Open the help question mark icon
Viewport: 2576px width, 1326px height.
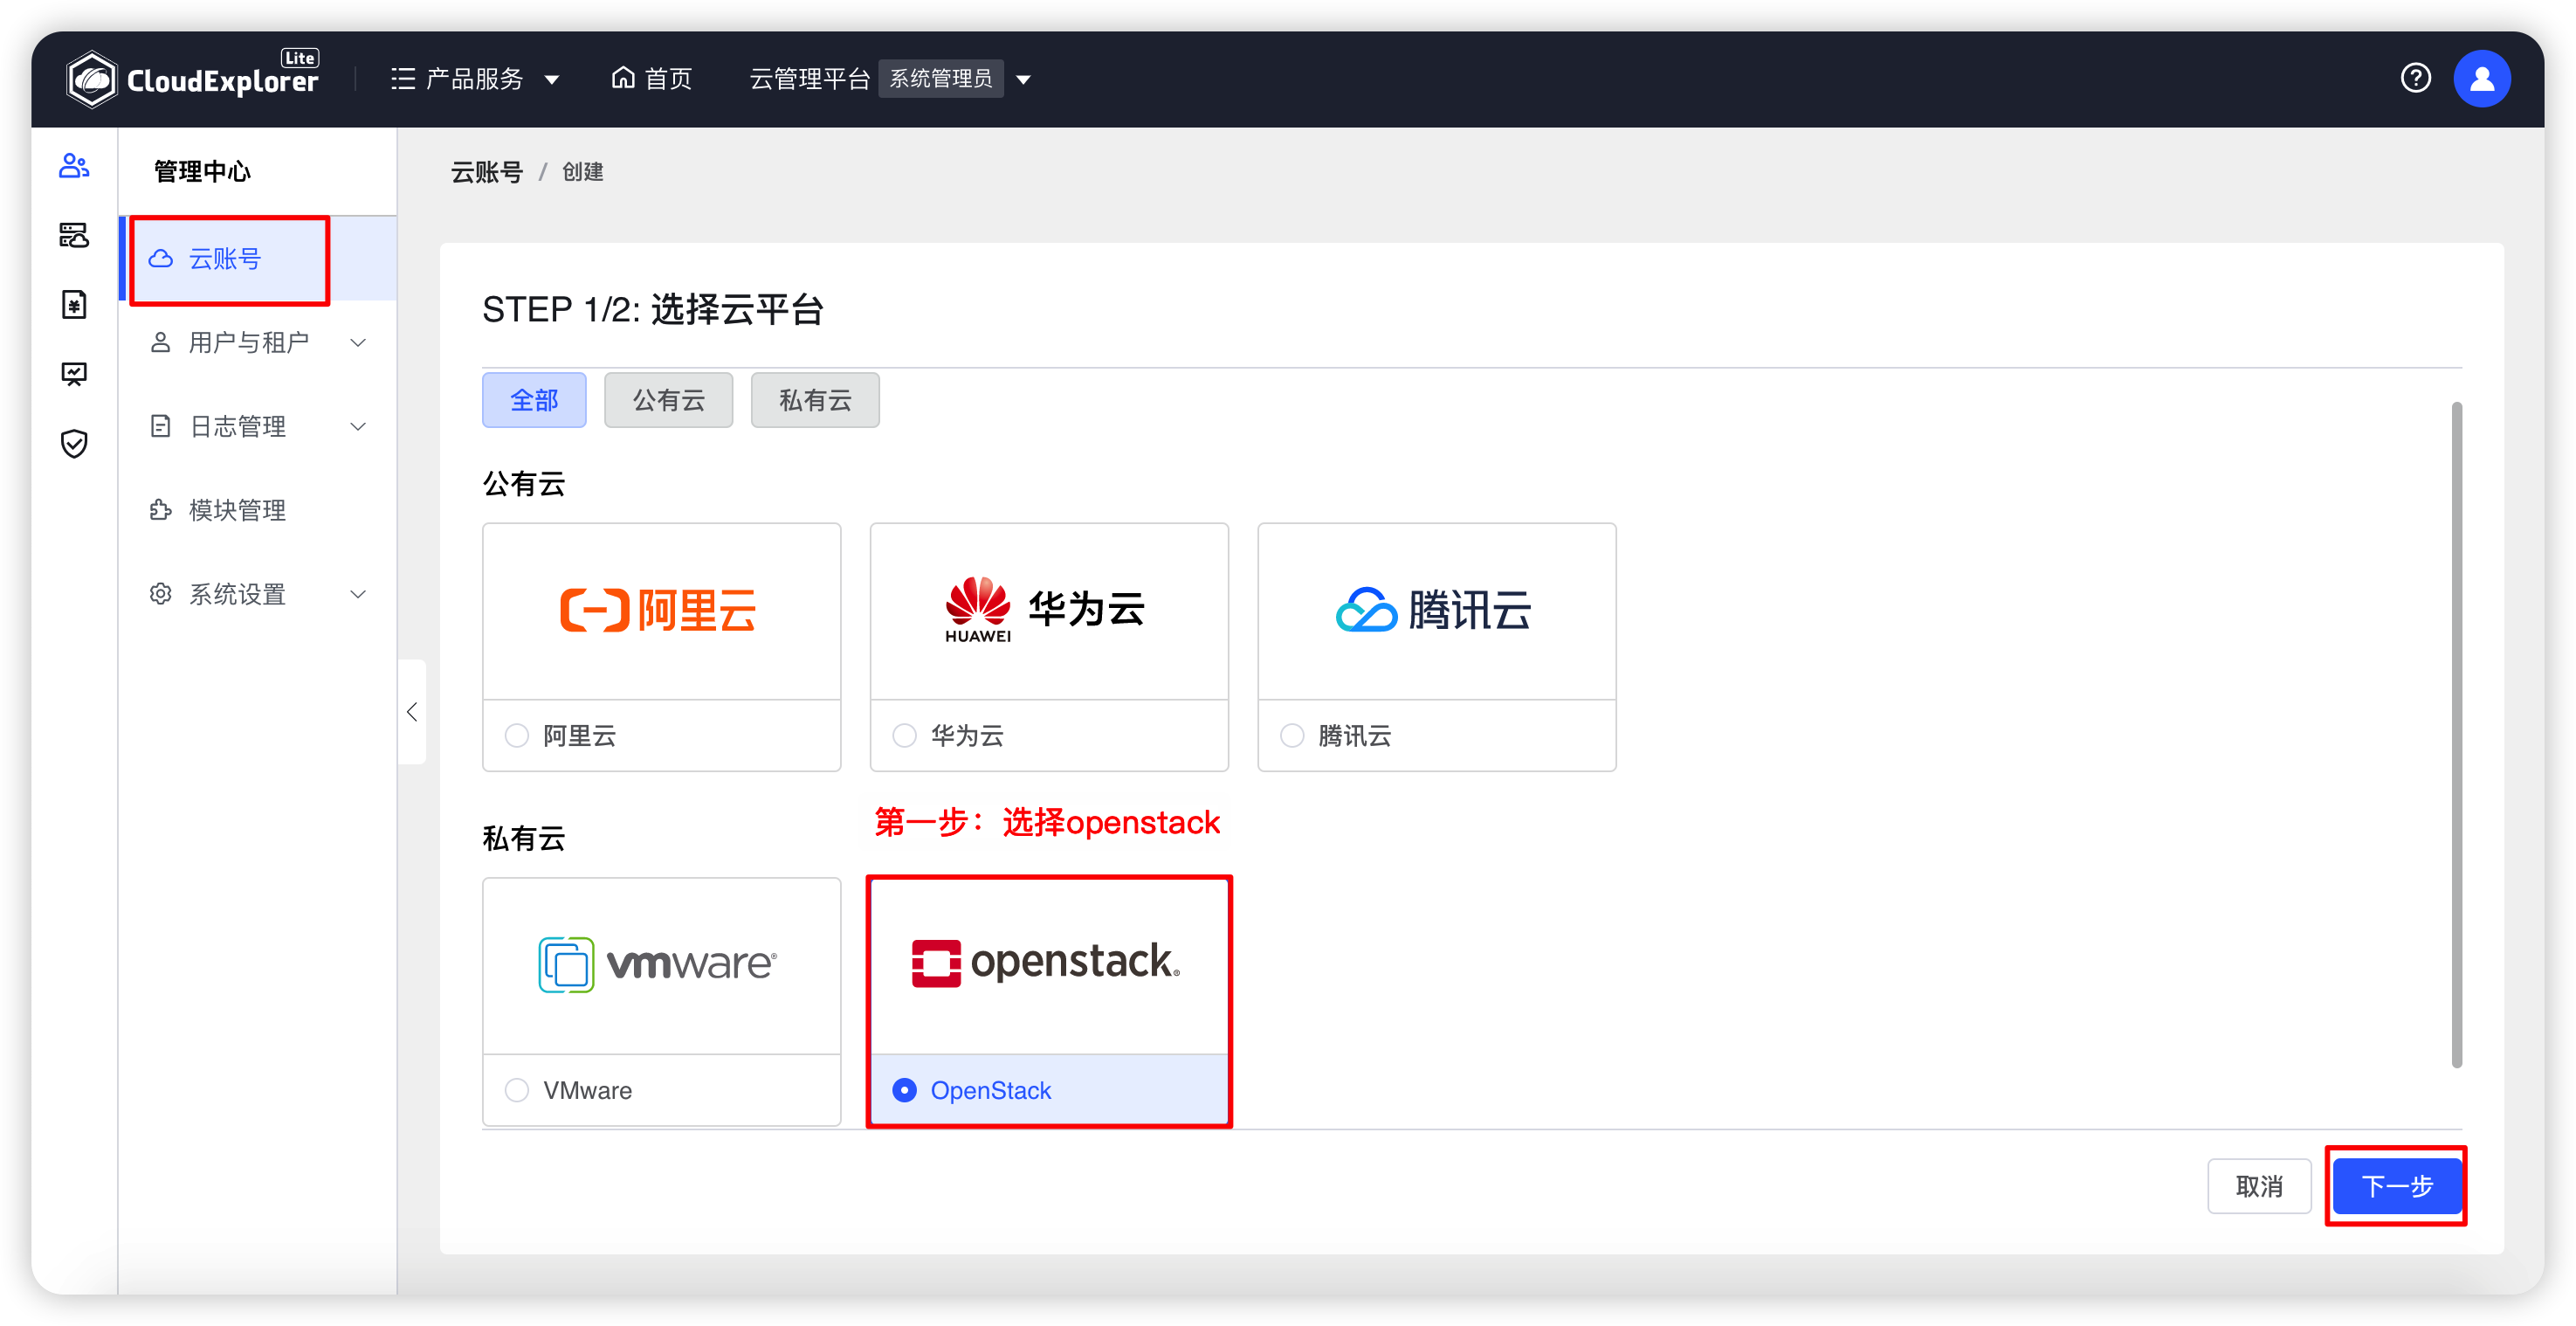[2415, 78]
